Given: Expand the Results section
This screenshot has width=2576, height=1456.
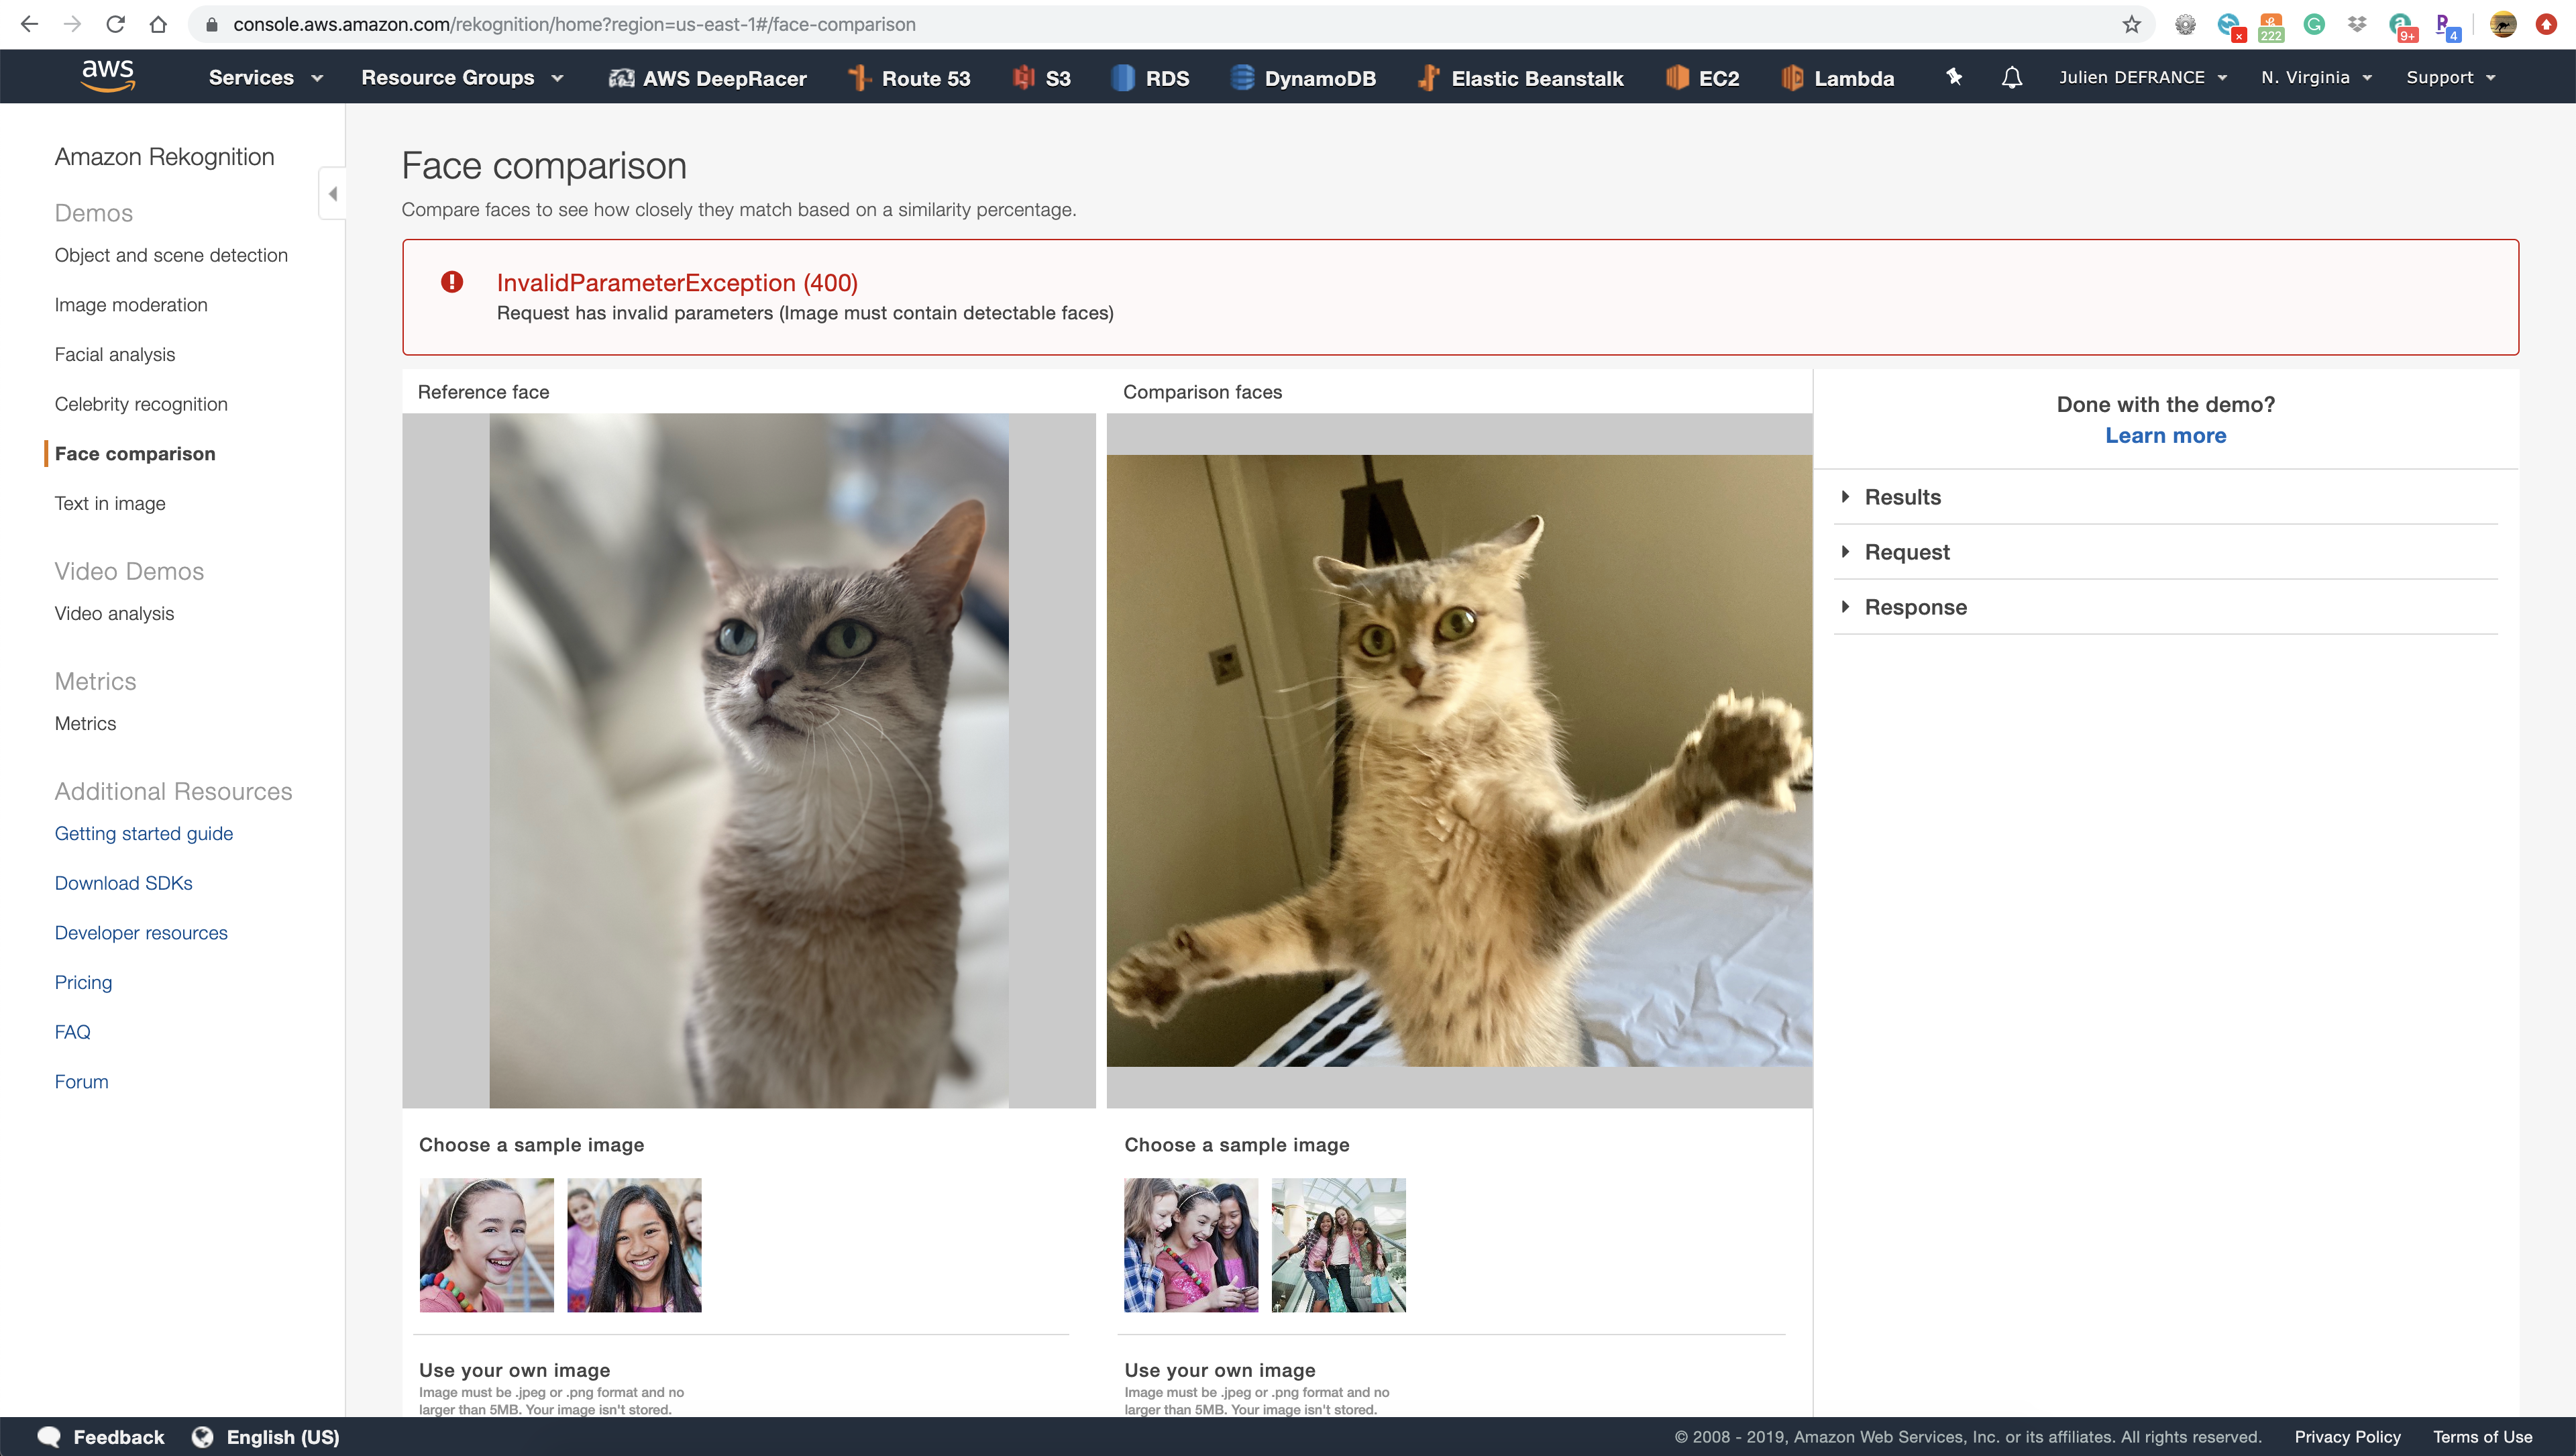Looking at the screenshot, I should click(1902, 497).
